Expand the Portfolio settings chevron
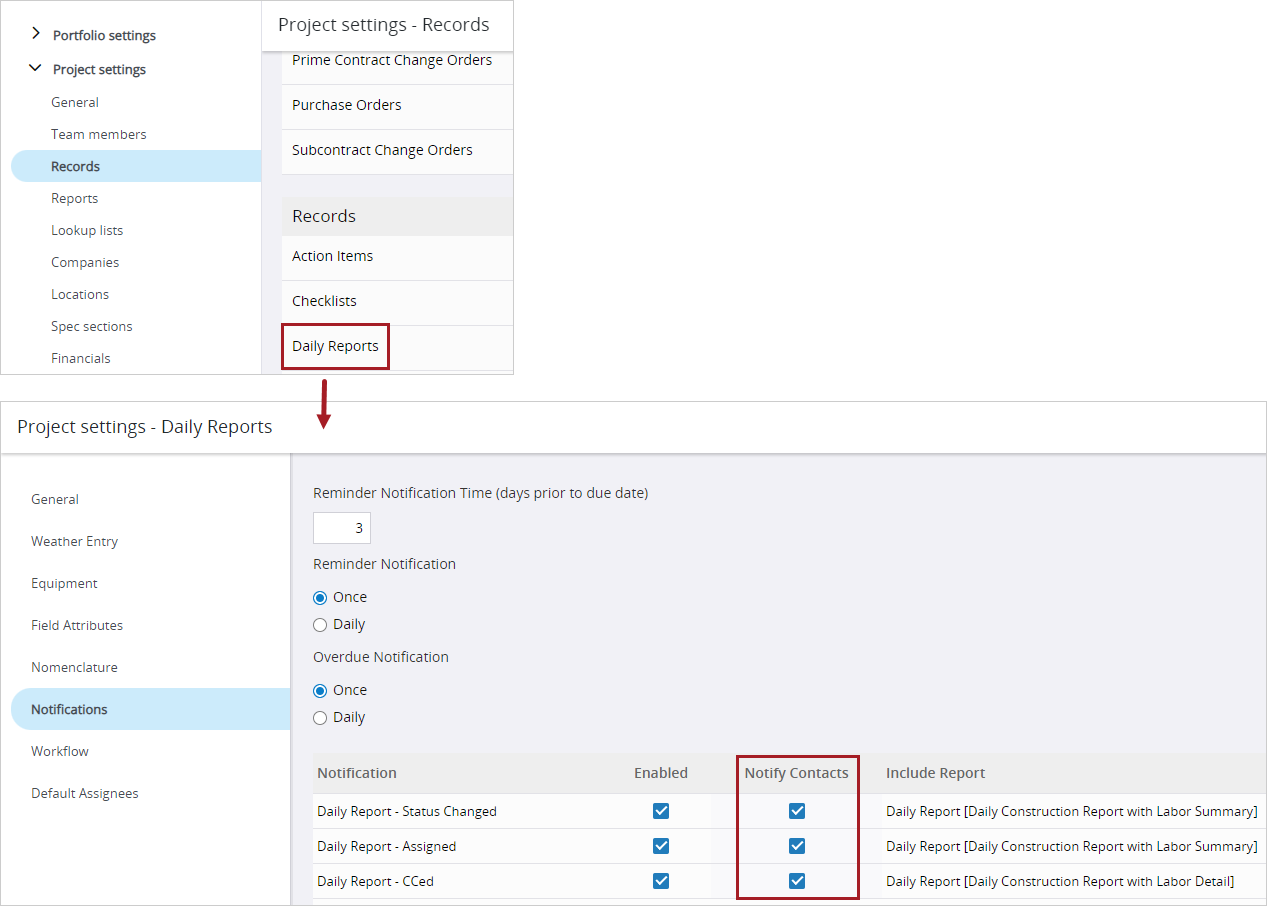 (36, 34)
